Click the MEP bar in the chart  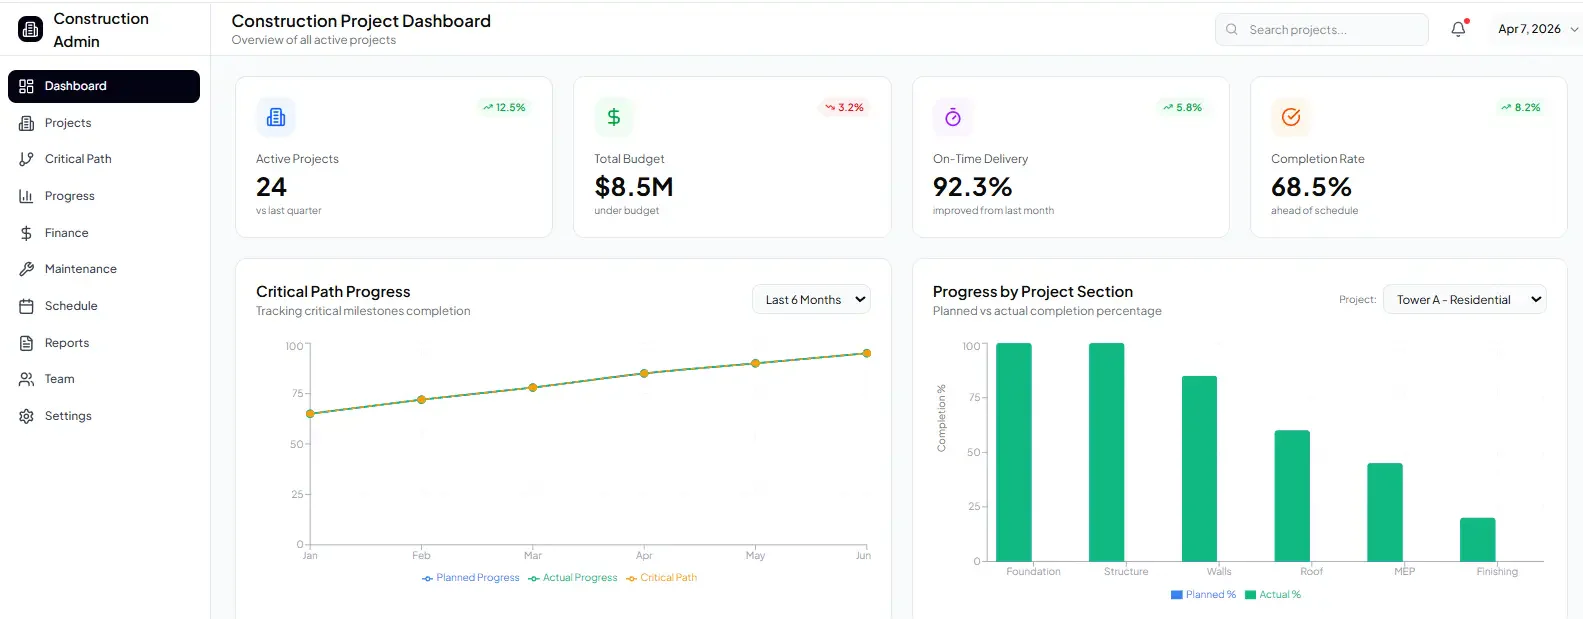coord(1385,512)
